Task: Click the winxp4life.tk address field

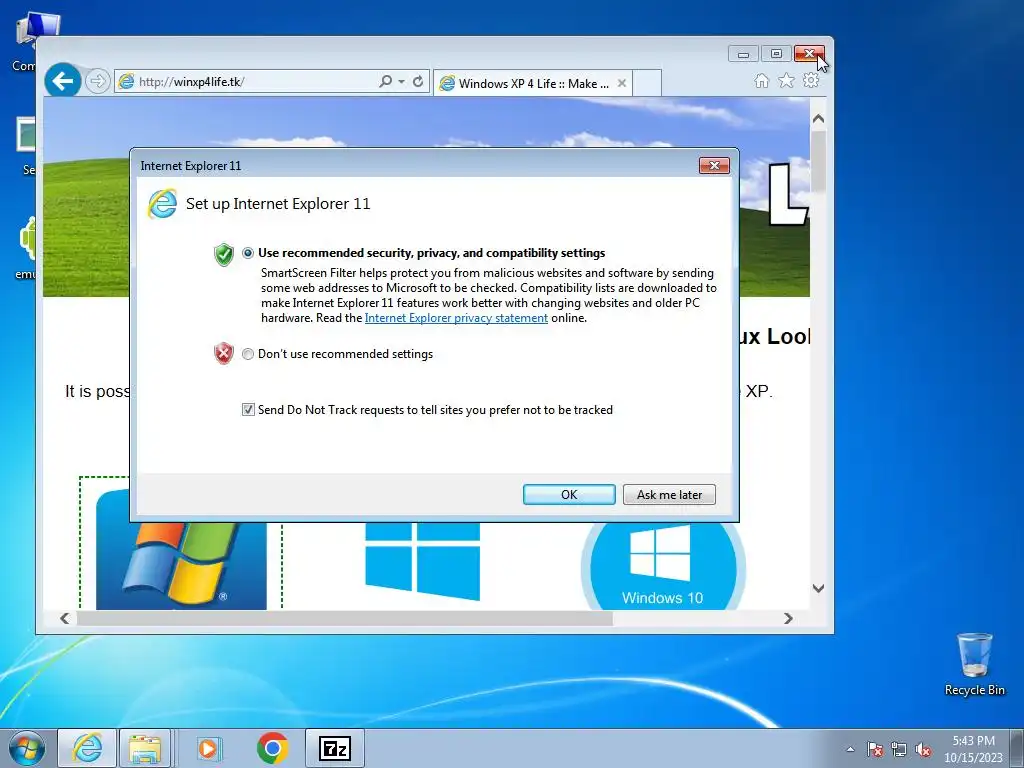Action: coord(245,82)
